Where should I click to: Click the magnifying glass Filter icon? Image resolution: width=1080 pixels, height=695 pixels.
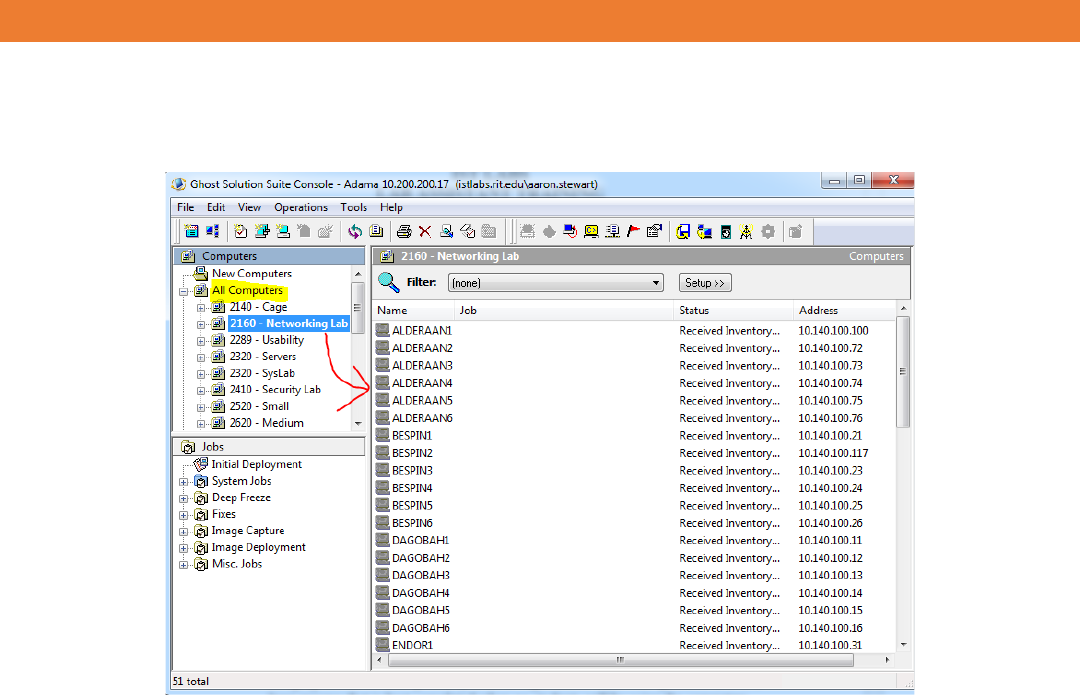389,282
